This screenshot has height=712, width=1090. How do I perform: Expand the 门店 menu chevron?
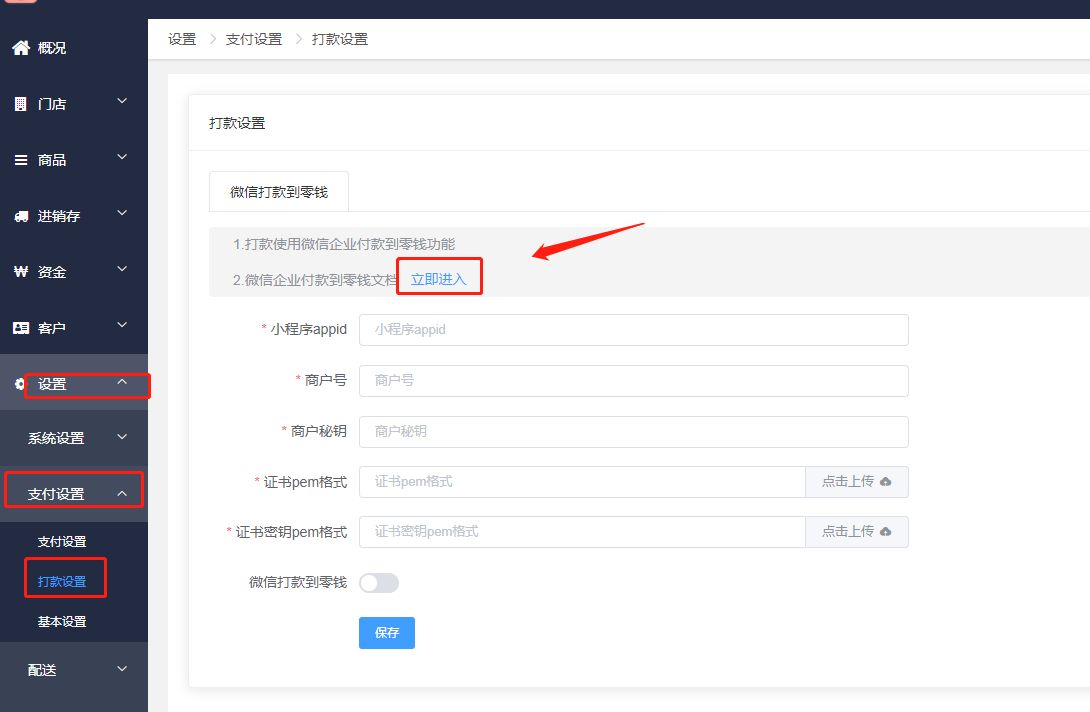pos(122,102)
